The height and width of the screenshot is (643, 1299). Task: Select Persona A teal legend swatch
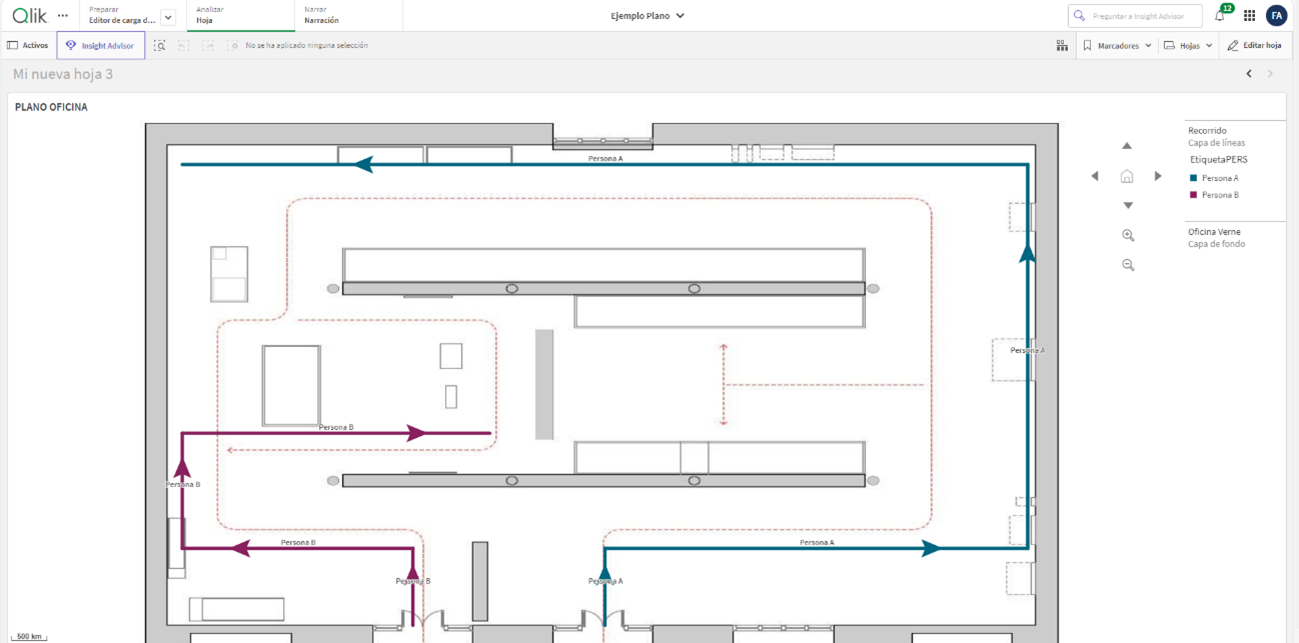pyautogui.click(x=1193, y=178)
